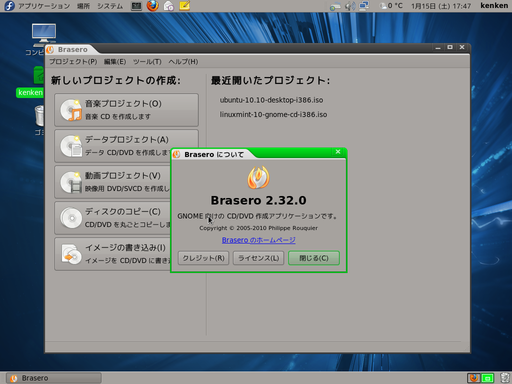Open the アプリケーション menu in top panel
This screenshot has width=512, height=384.
44,6
